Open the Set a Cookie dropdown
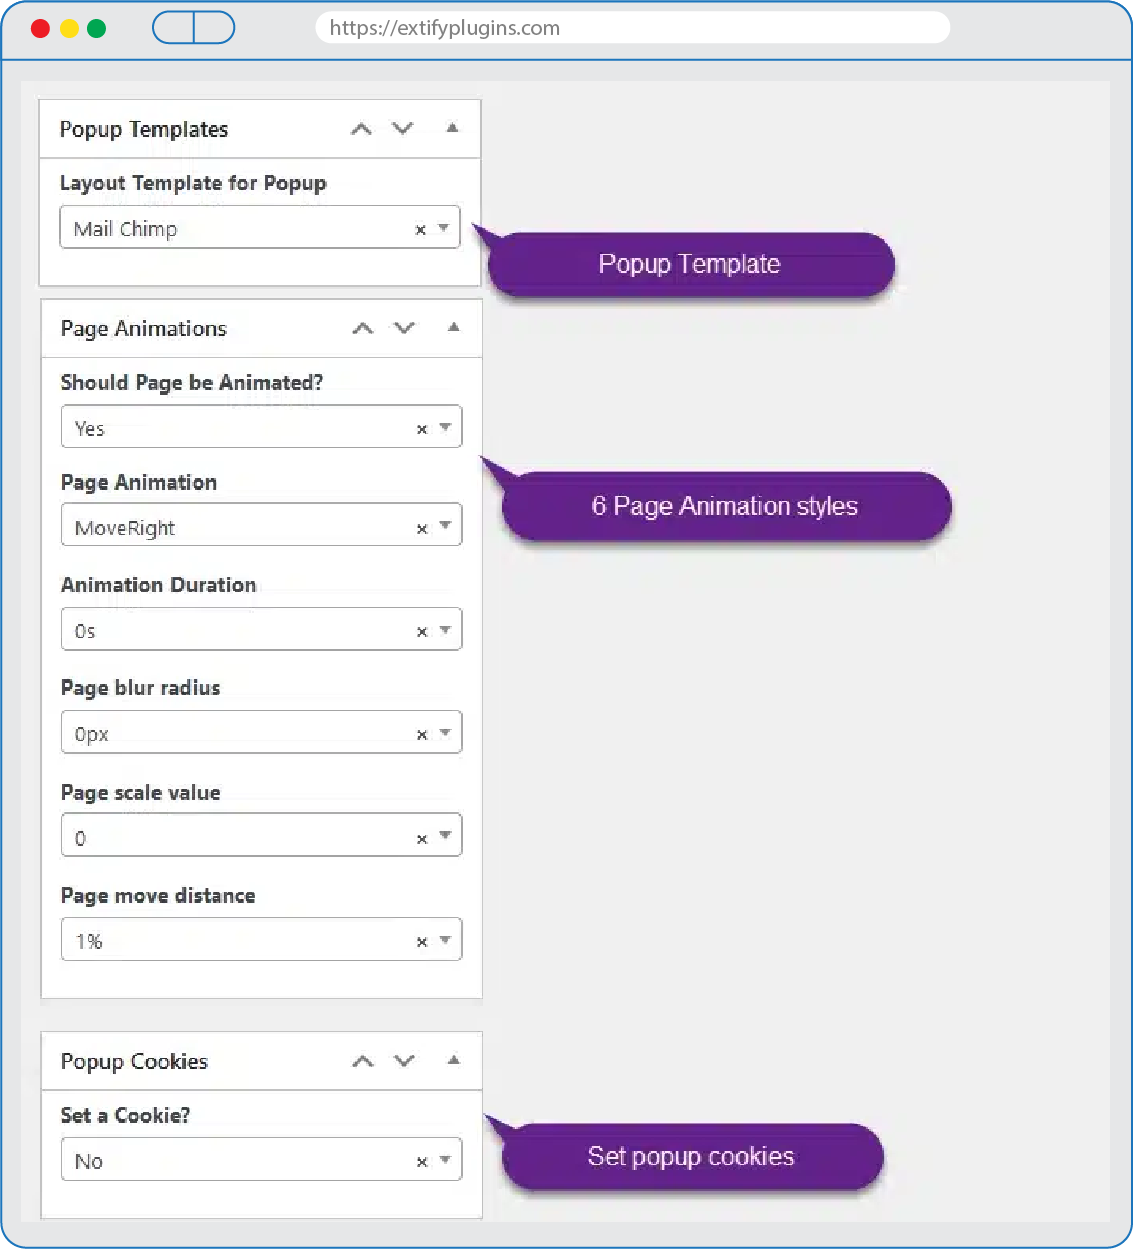 point(445,1160)
